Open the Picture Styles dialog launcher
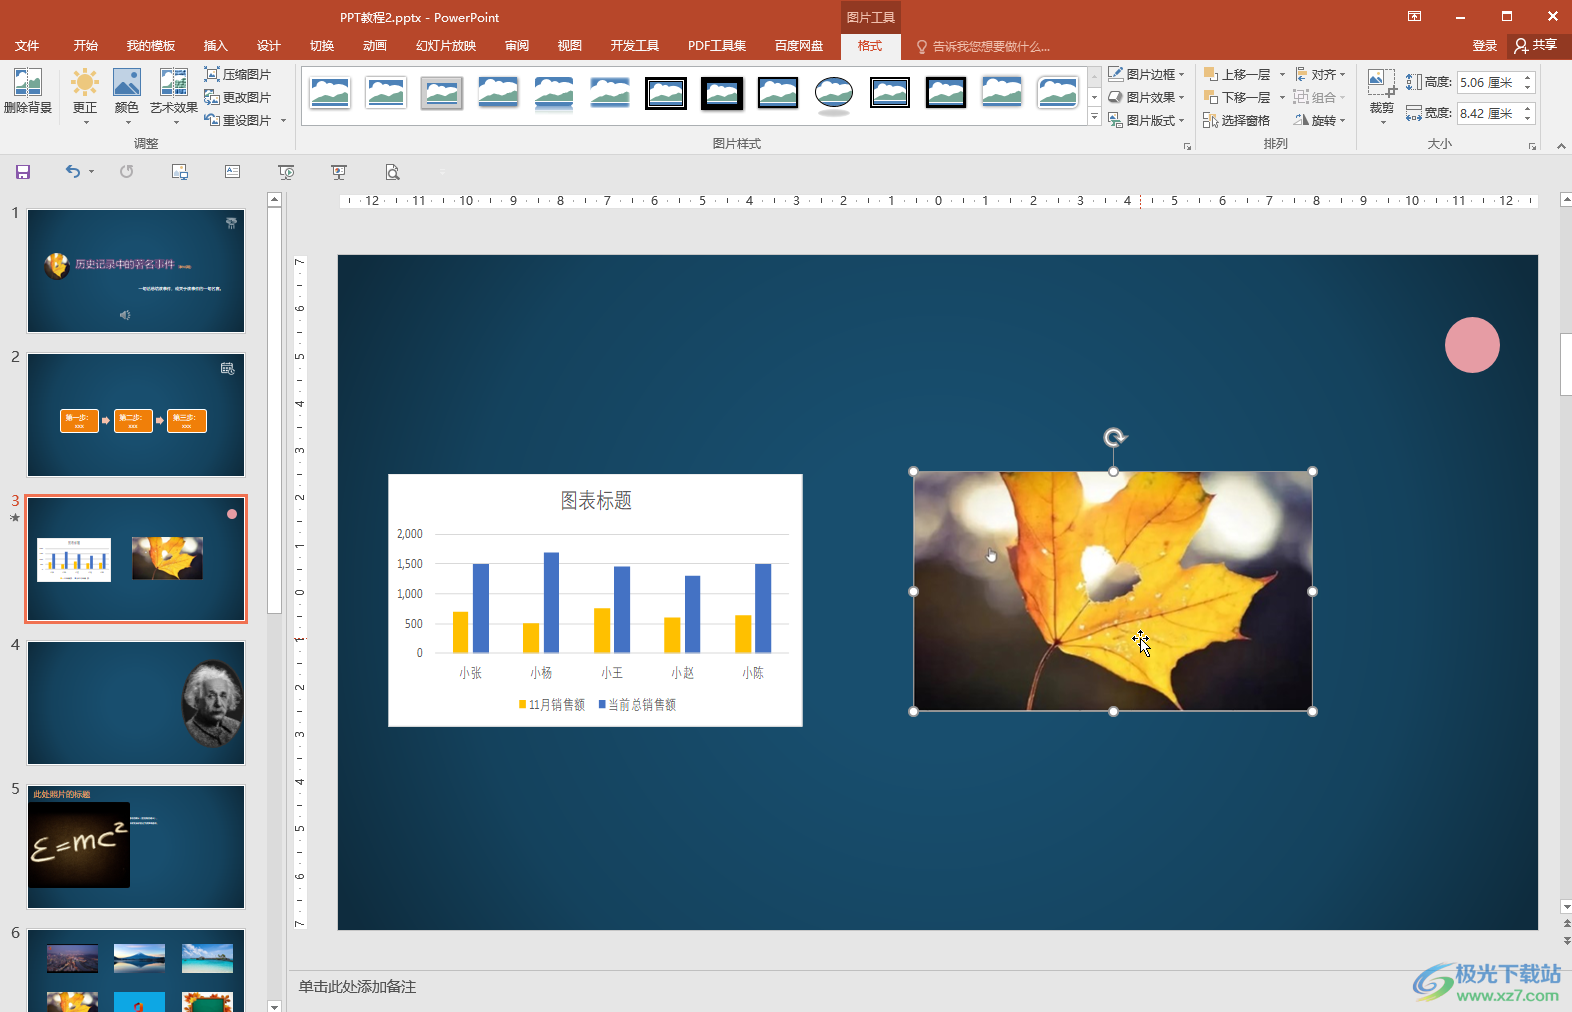 coord(1188,146)
